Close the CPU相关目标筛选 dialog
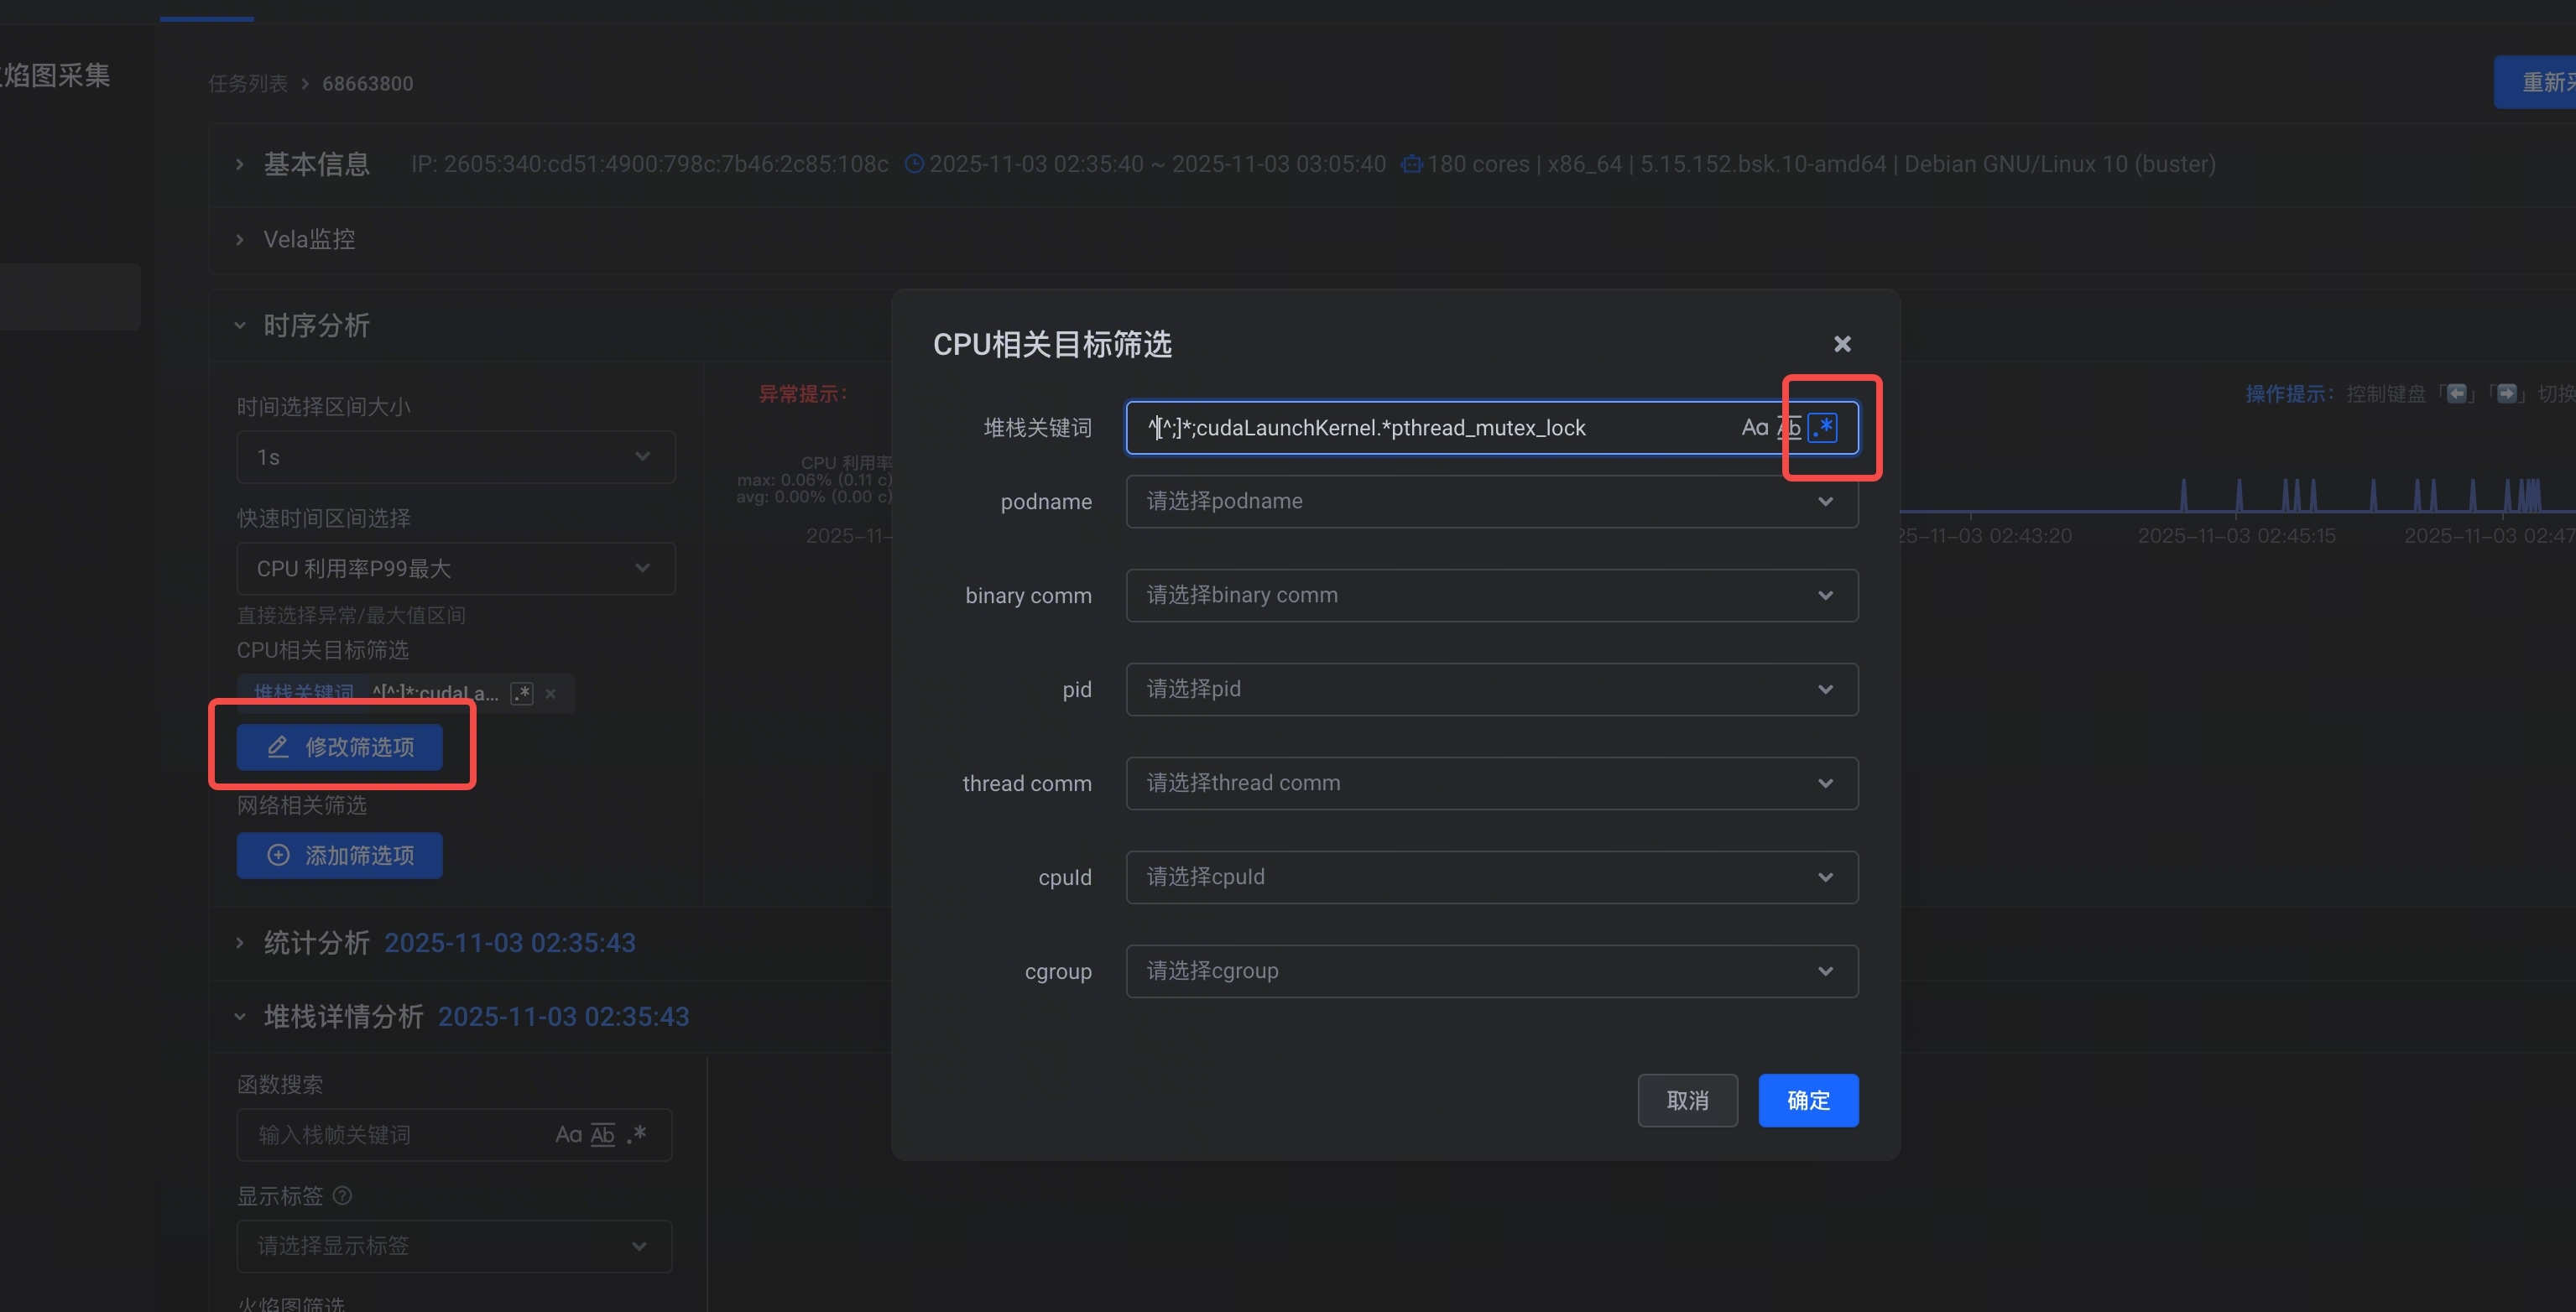Image resolution: width=2576 pixels, height=1312 pixels. tap(1842, 344)
